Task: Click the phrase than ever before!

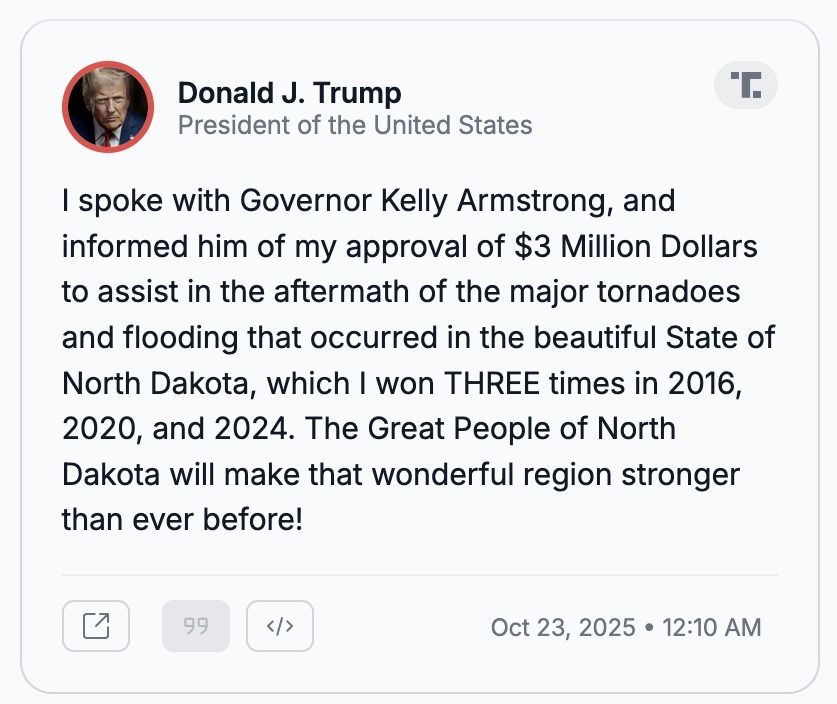Action: [x=181, y=519]
